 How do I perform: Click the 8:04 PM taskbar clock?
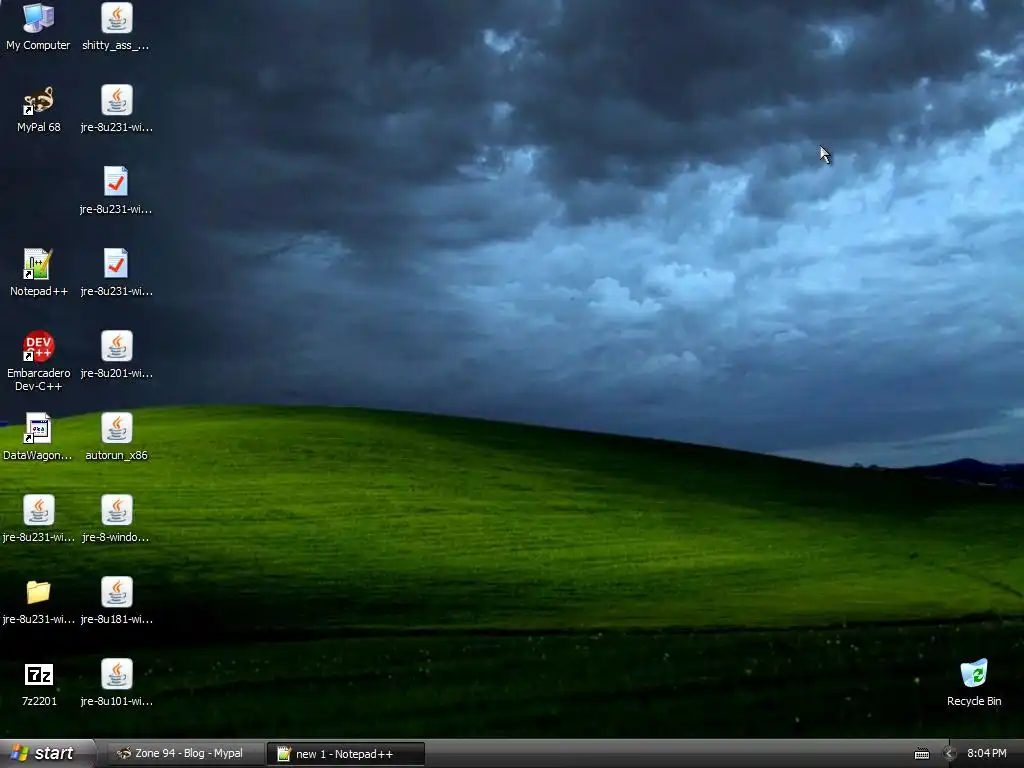(987, 754)
